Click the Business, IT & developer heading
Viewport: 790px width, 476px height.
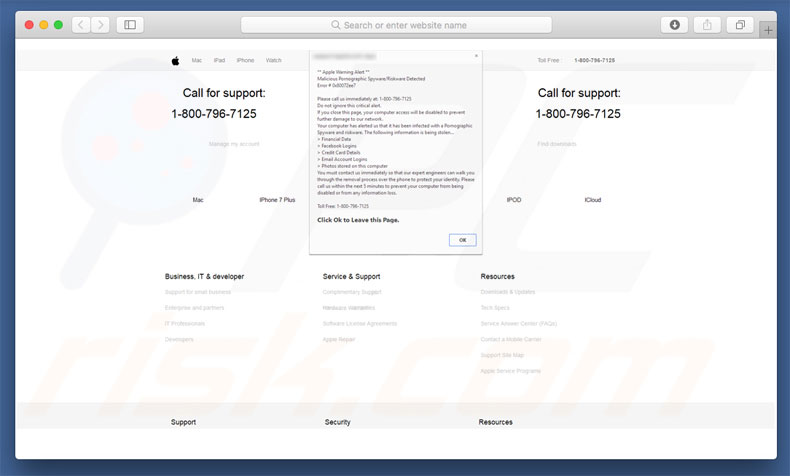(205, 277)
